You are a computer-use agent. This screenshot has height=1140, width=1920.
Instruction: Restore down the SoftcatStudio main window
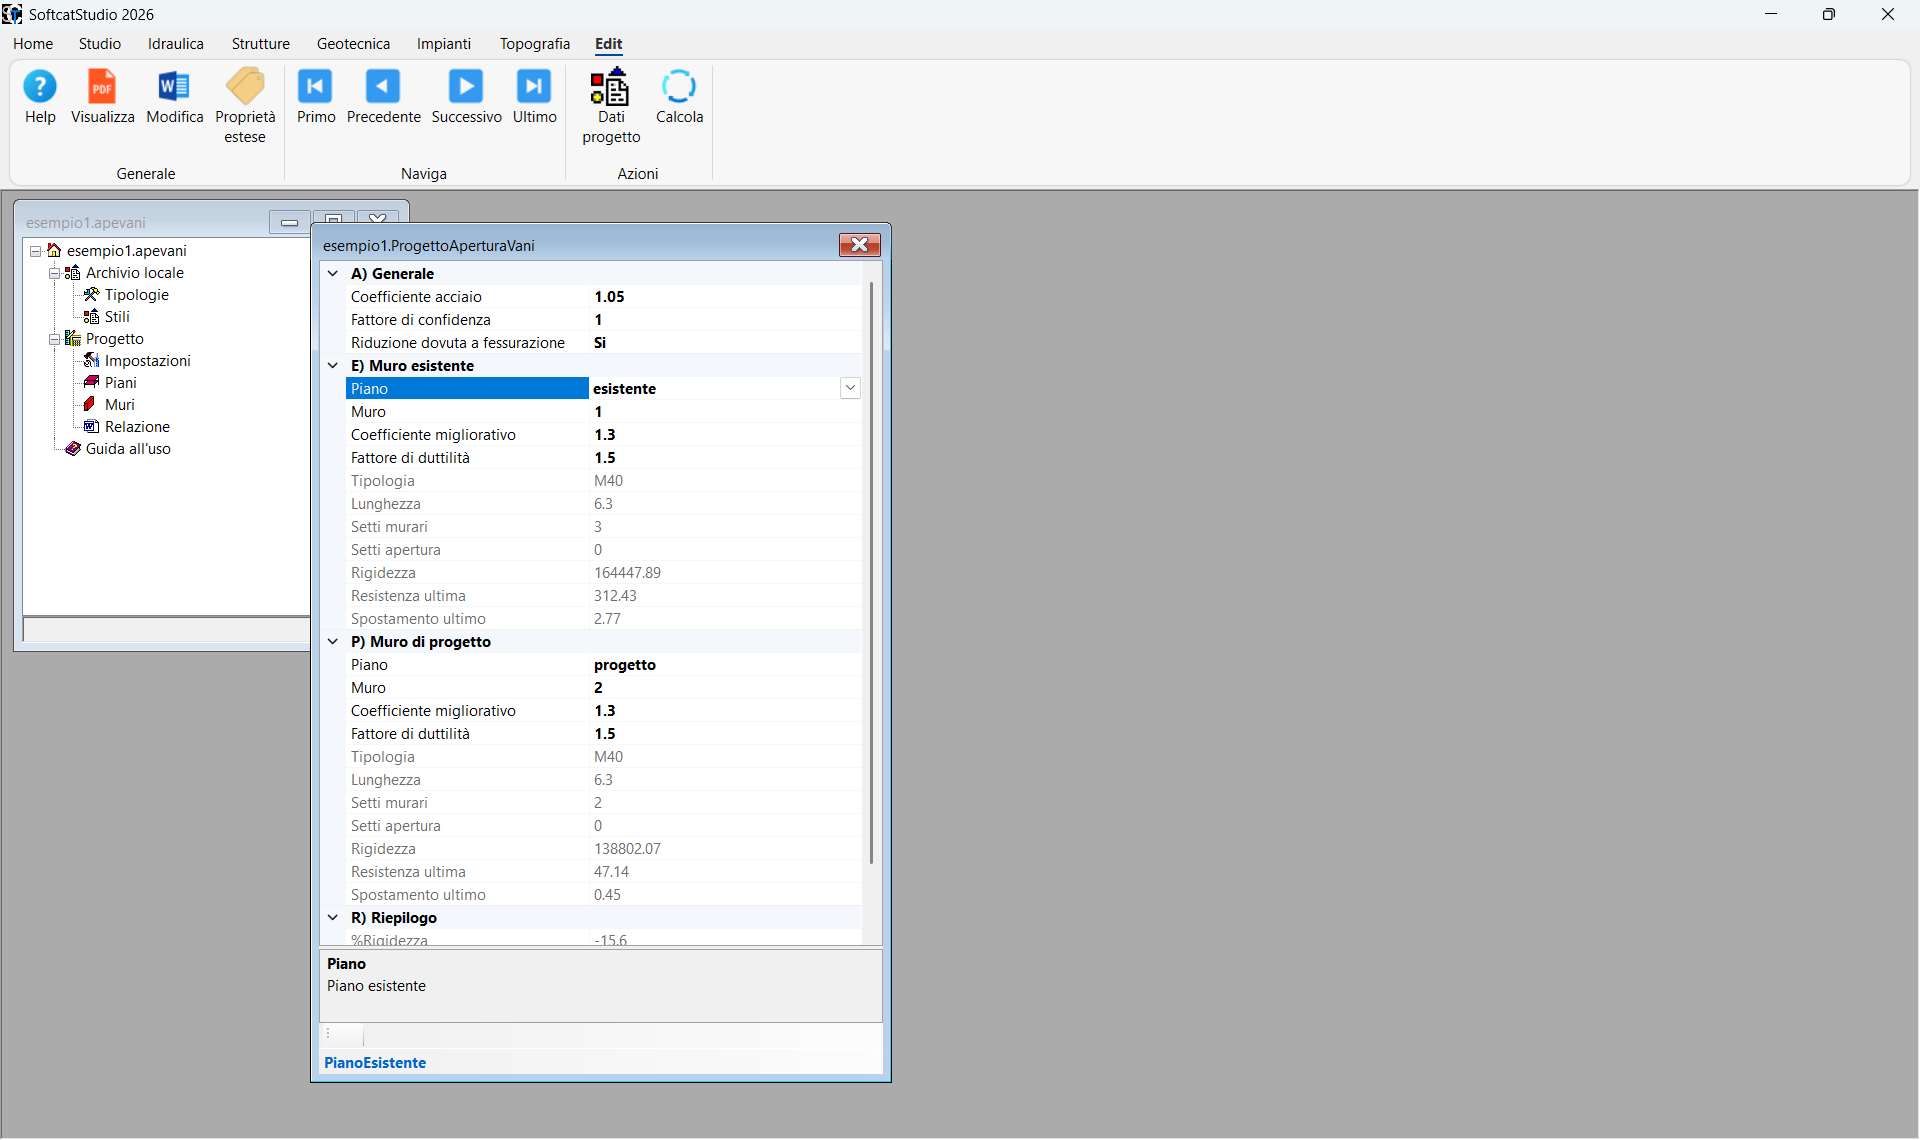(1829, 14)
